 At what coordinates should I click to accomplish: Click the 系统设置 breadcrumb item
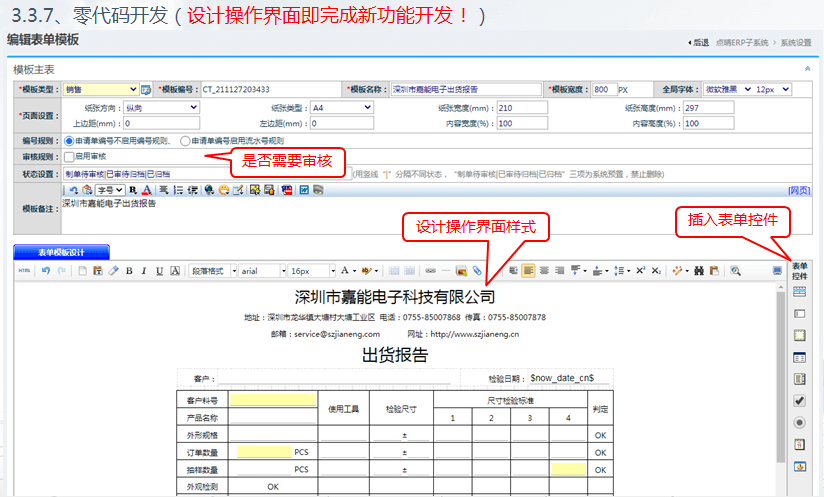[795, 43]
